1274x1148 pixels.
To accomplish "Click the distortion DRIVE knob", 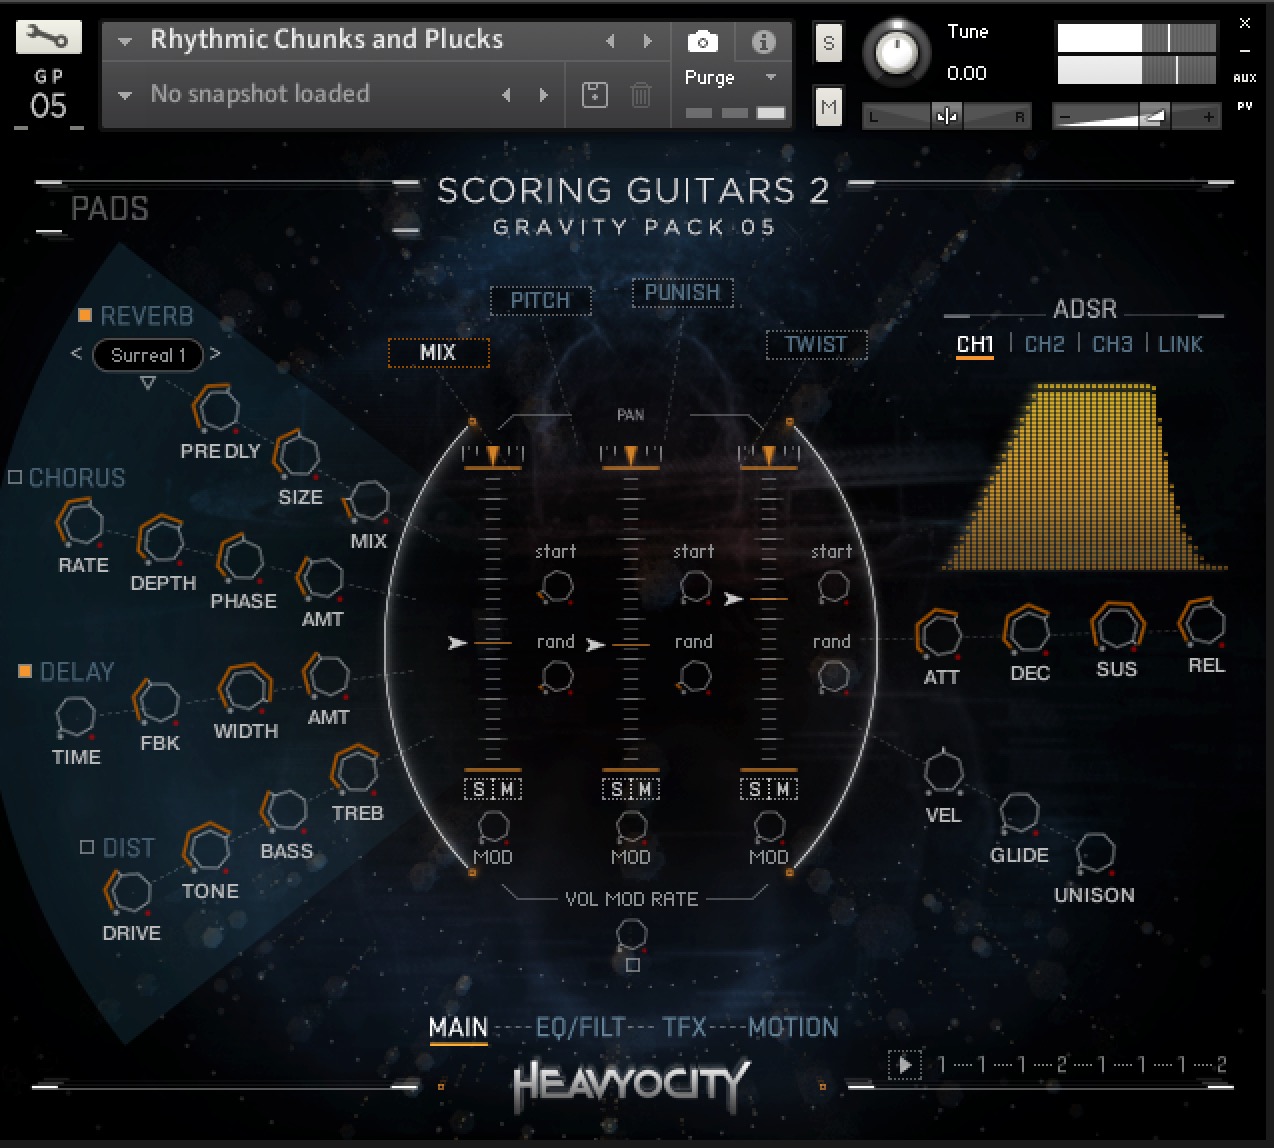I will pyautogui.click(x=131, y=892).
